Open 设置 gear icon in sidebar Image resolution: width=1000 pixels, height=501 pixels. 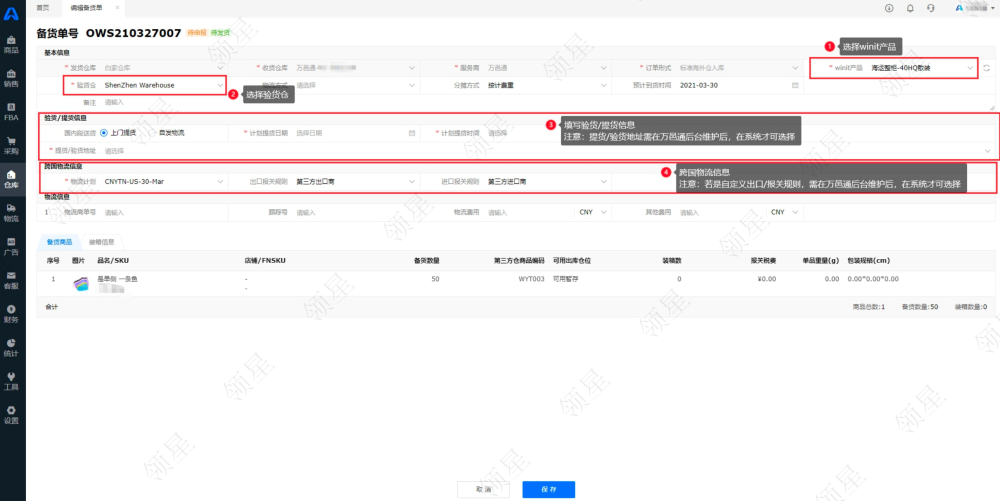point(11,415)
